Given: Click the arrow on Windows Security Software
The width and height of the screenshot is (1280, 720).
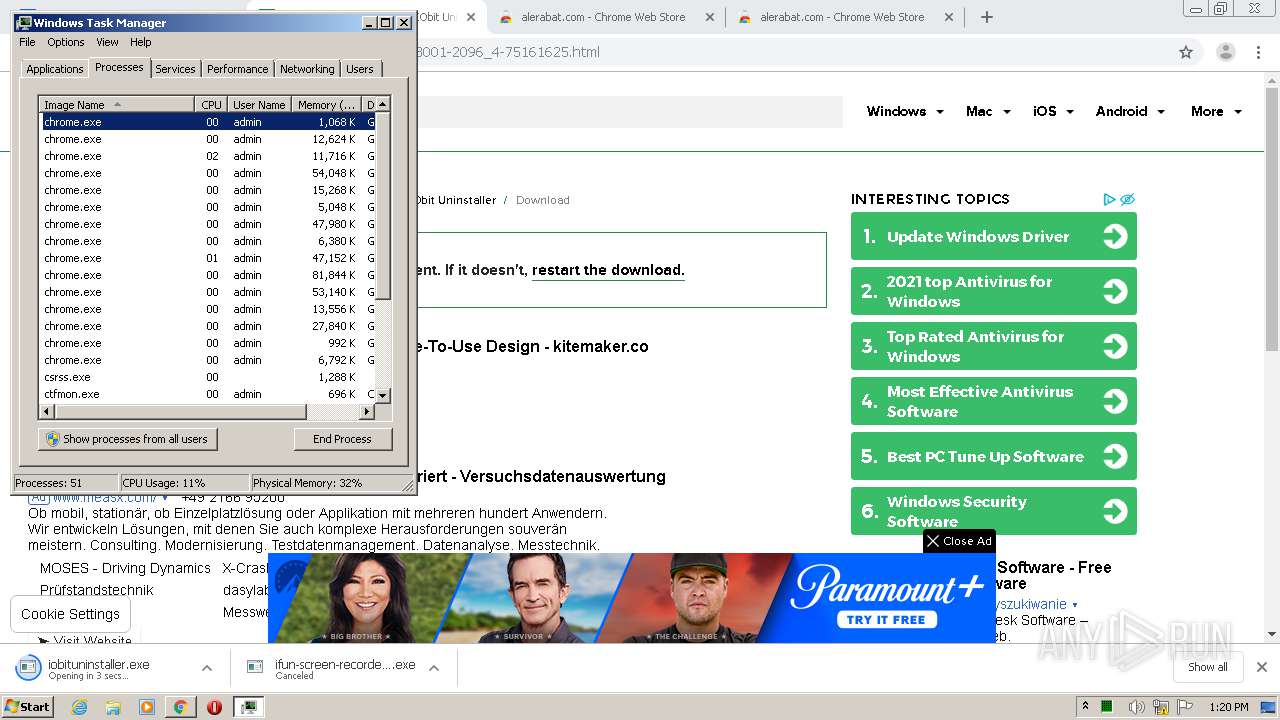Looking at the screenshot, I should (1115, 511).
